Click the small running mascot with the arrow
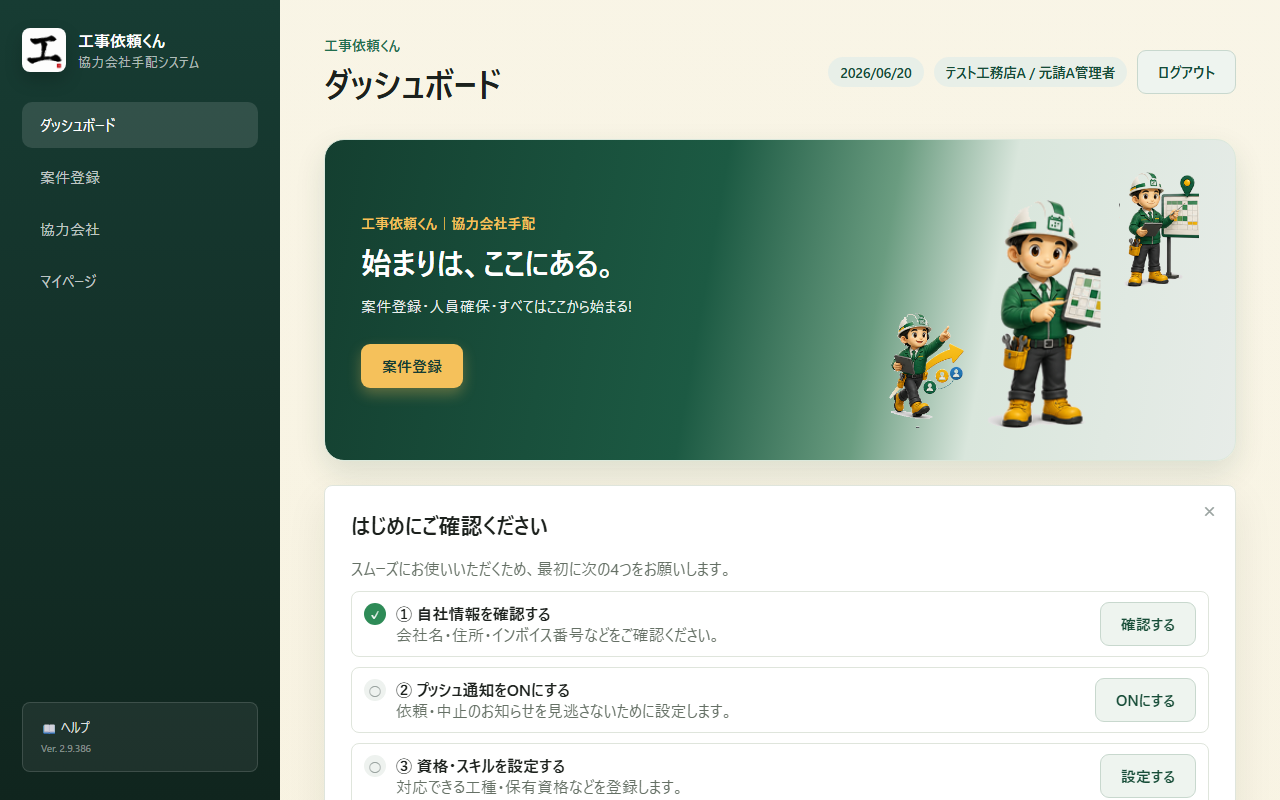Viewport: 1280px width, 800px height. [x=926, y=365]
